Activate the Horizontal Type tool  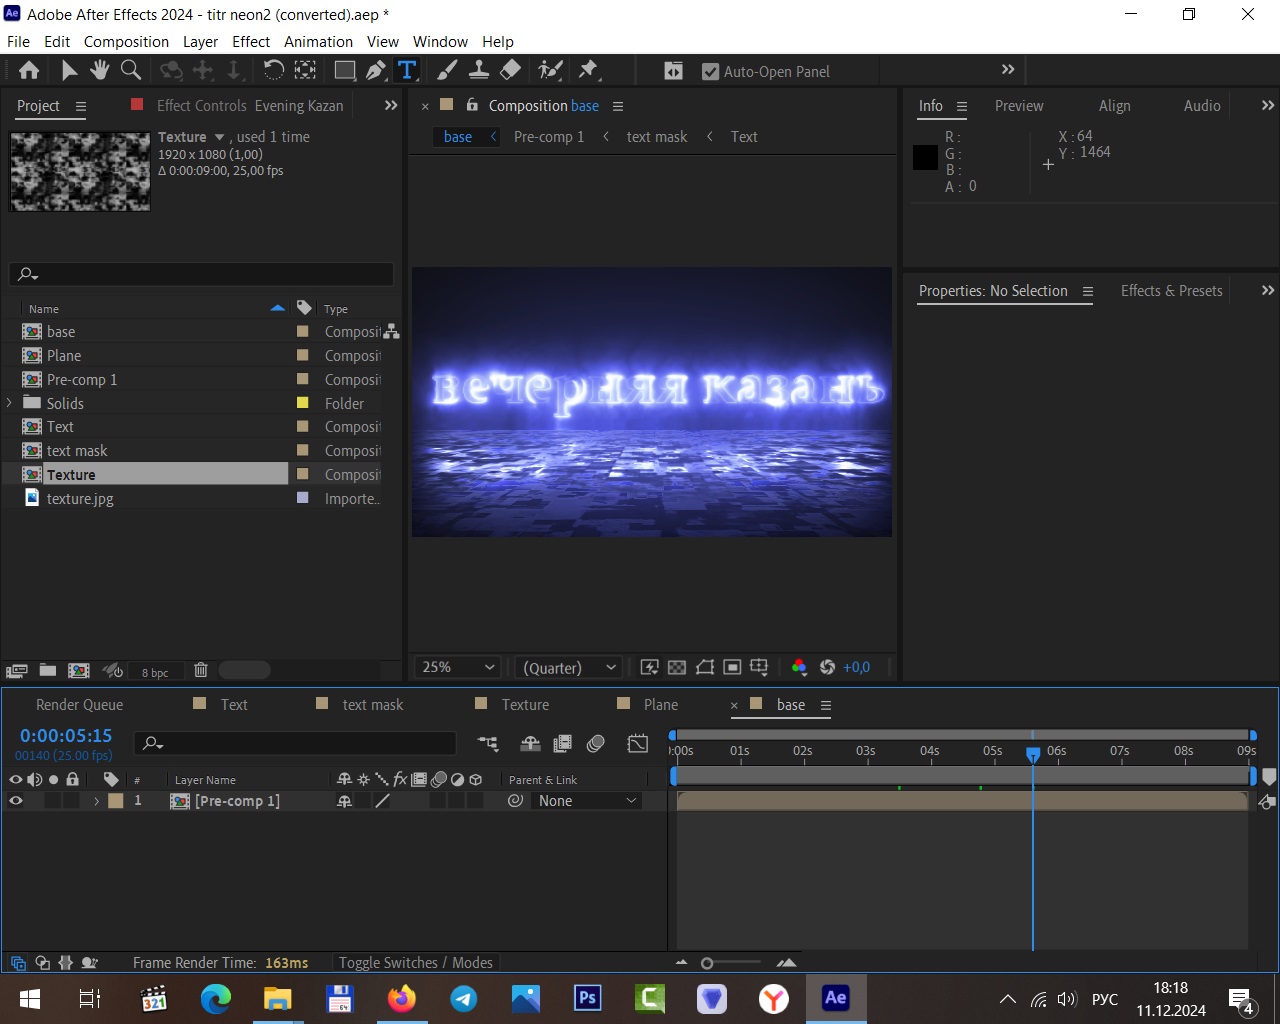(407, 70)
